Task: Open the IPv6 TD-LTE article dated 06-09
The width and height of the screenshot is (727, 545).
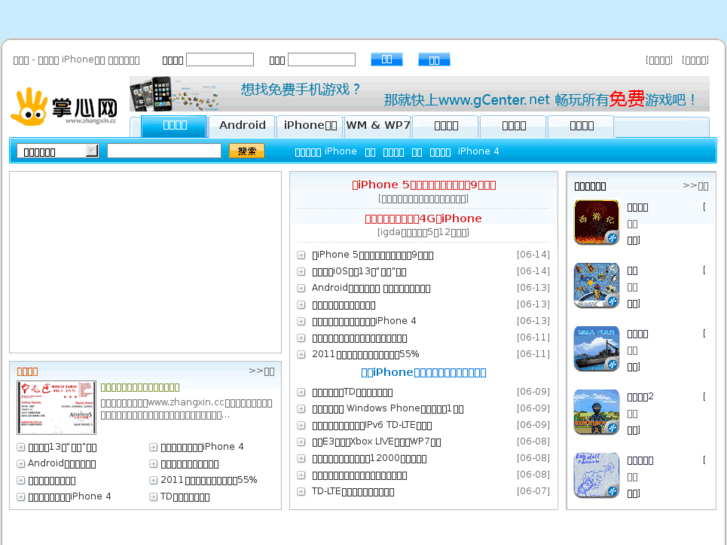Action: (372, 425)
